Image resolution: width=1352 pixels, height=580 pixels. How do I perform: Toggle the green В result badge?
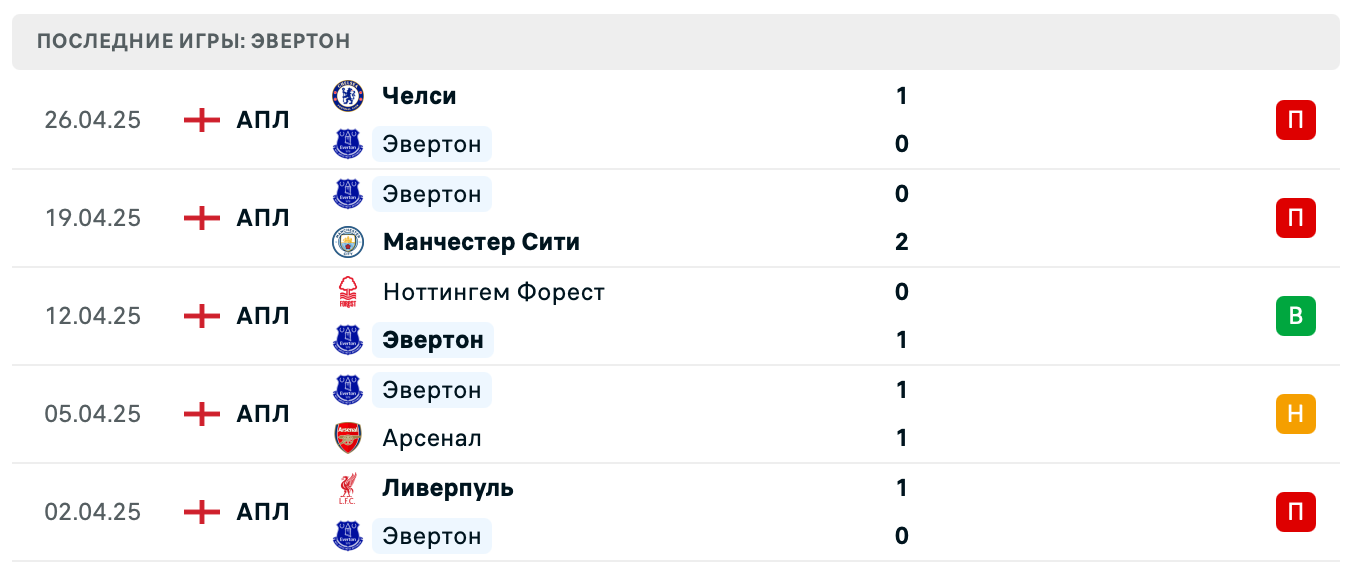[x=1296, y=316]
